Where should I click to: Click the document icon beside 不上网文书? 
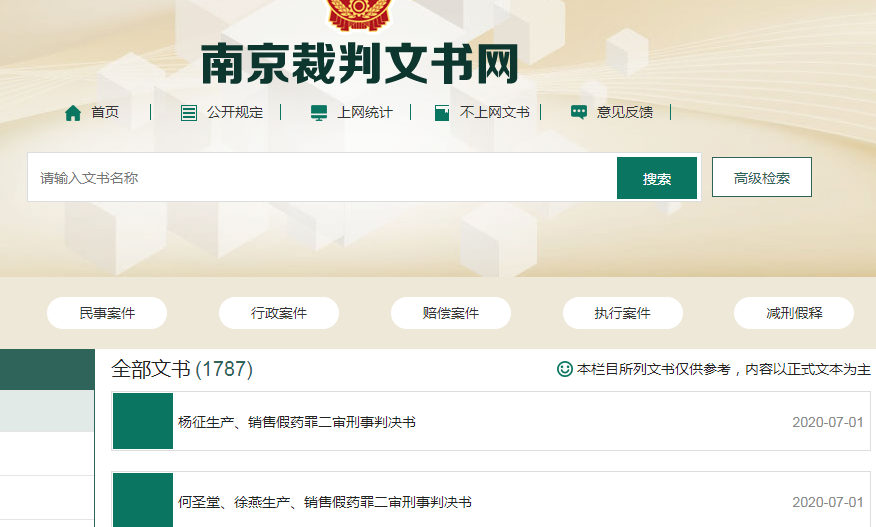[x=442, y=113]
